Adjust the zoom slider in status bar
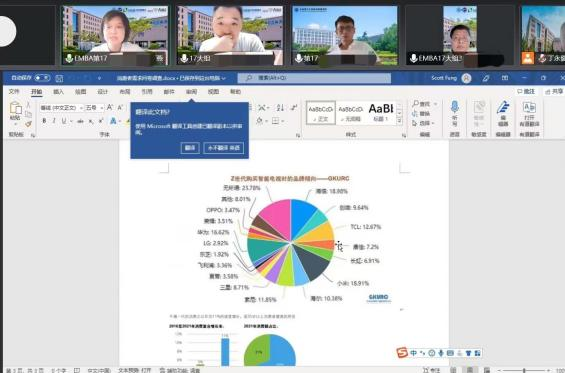The image size is (565, 373). pyautogui.click(x=524, y=370)
